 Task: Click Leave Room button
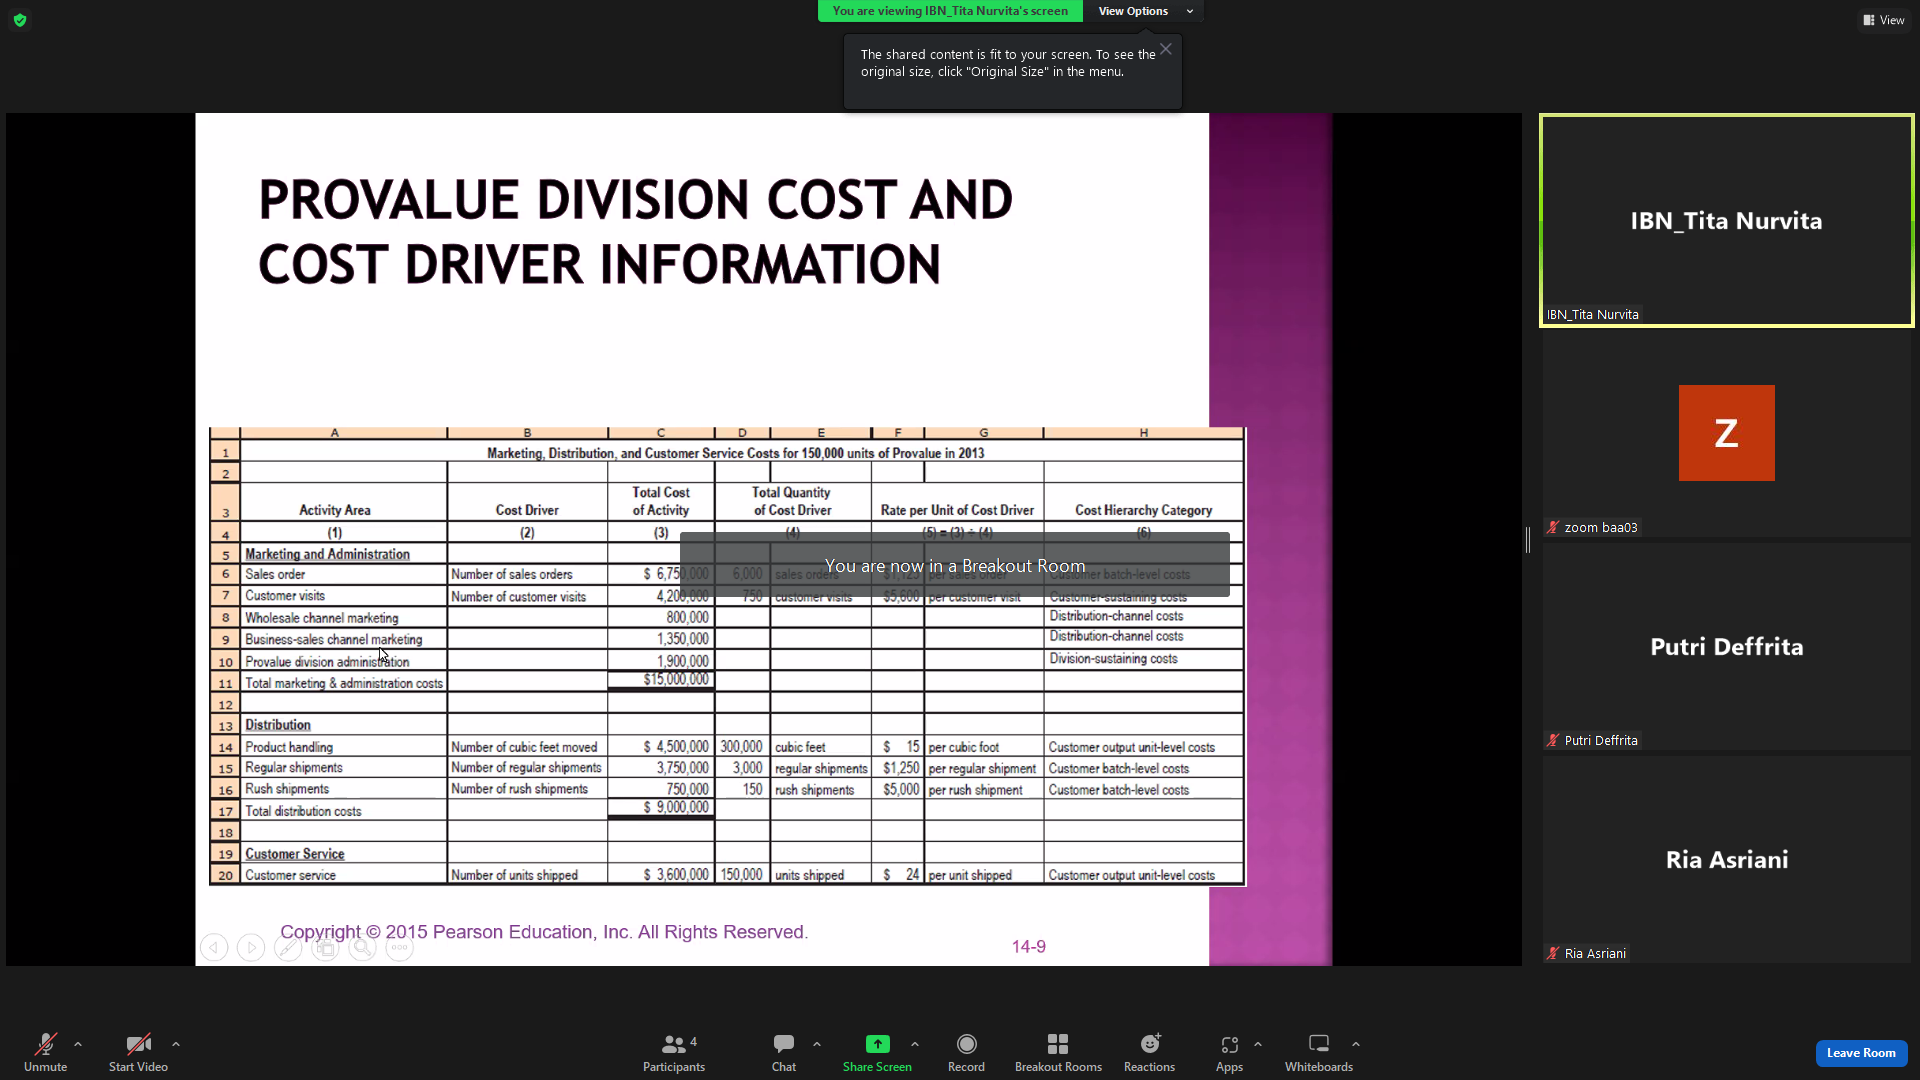pyautogui.click(x=1861, y=1053)
